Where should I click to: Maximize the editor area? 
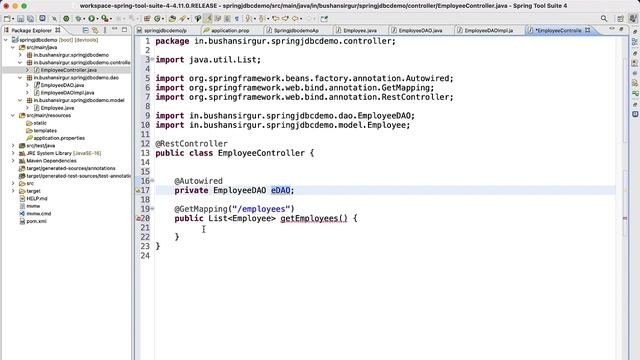pos(621,29)
